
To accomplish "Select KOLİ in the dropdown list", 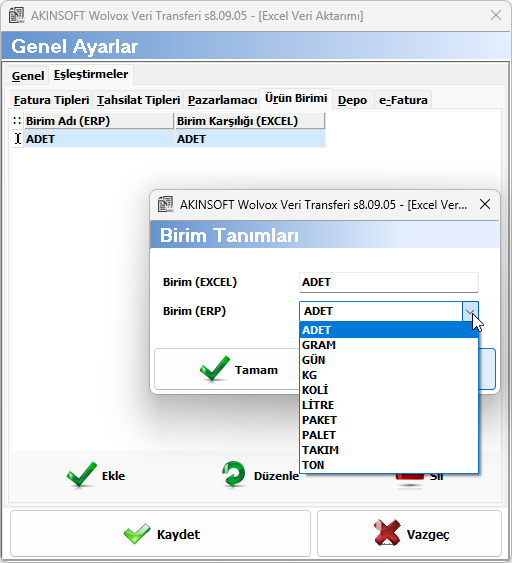I will click(388, 390).
